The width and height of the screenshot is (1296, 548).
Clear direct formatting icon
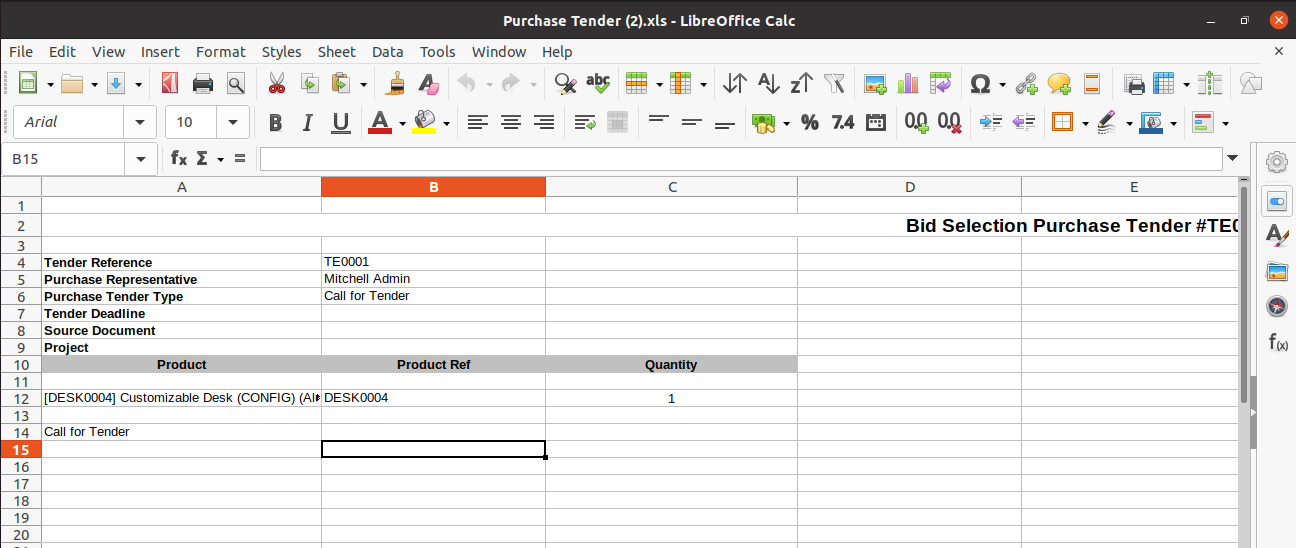[x=428, y=83]
